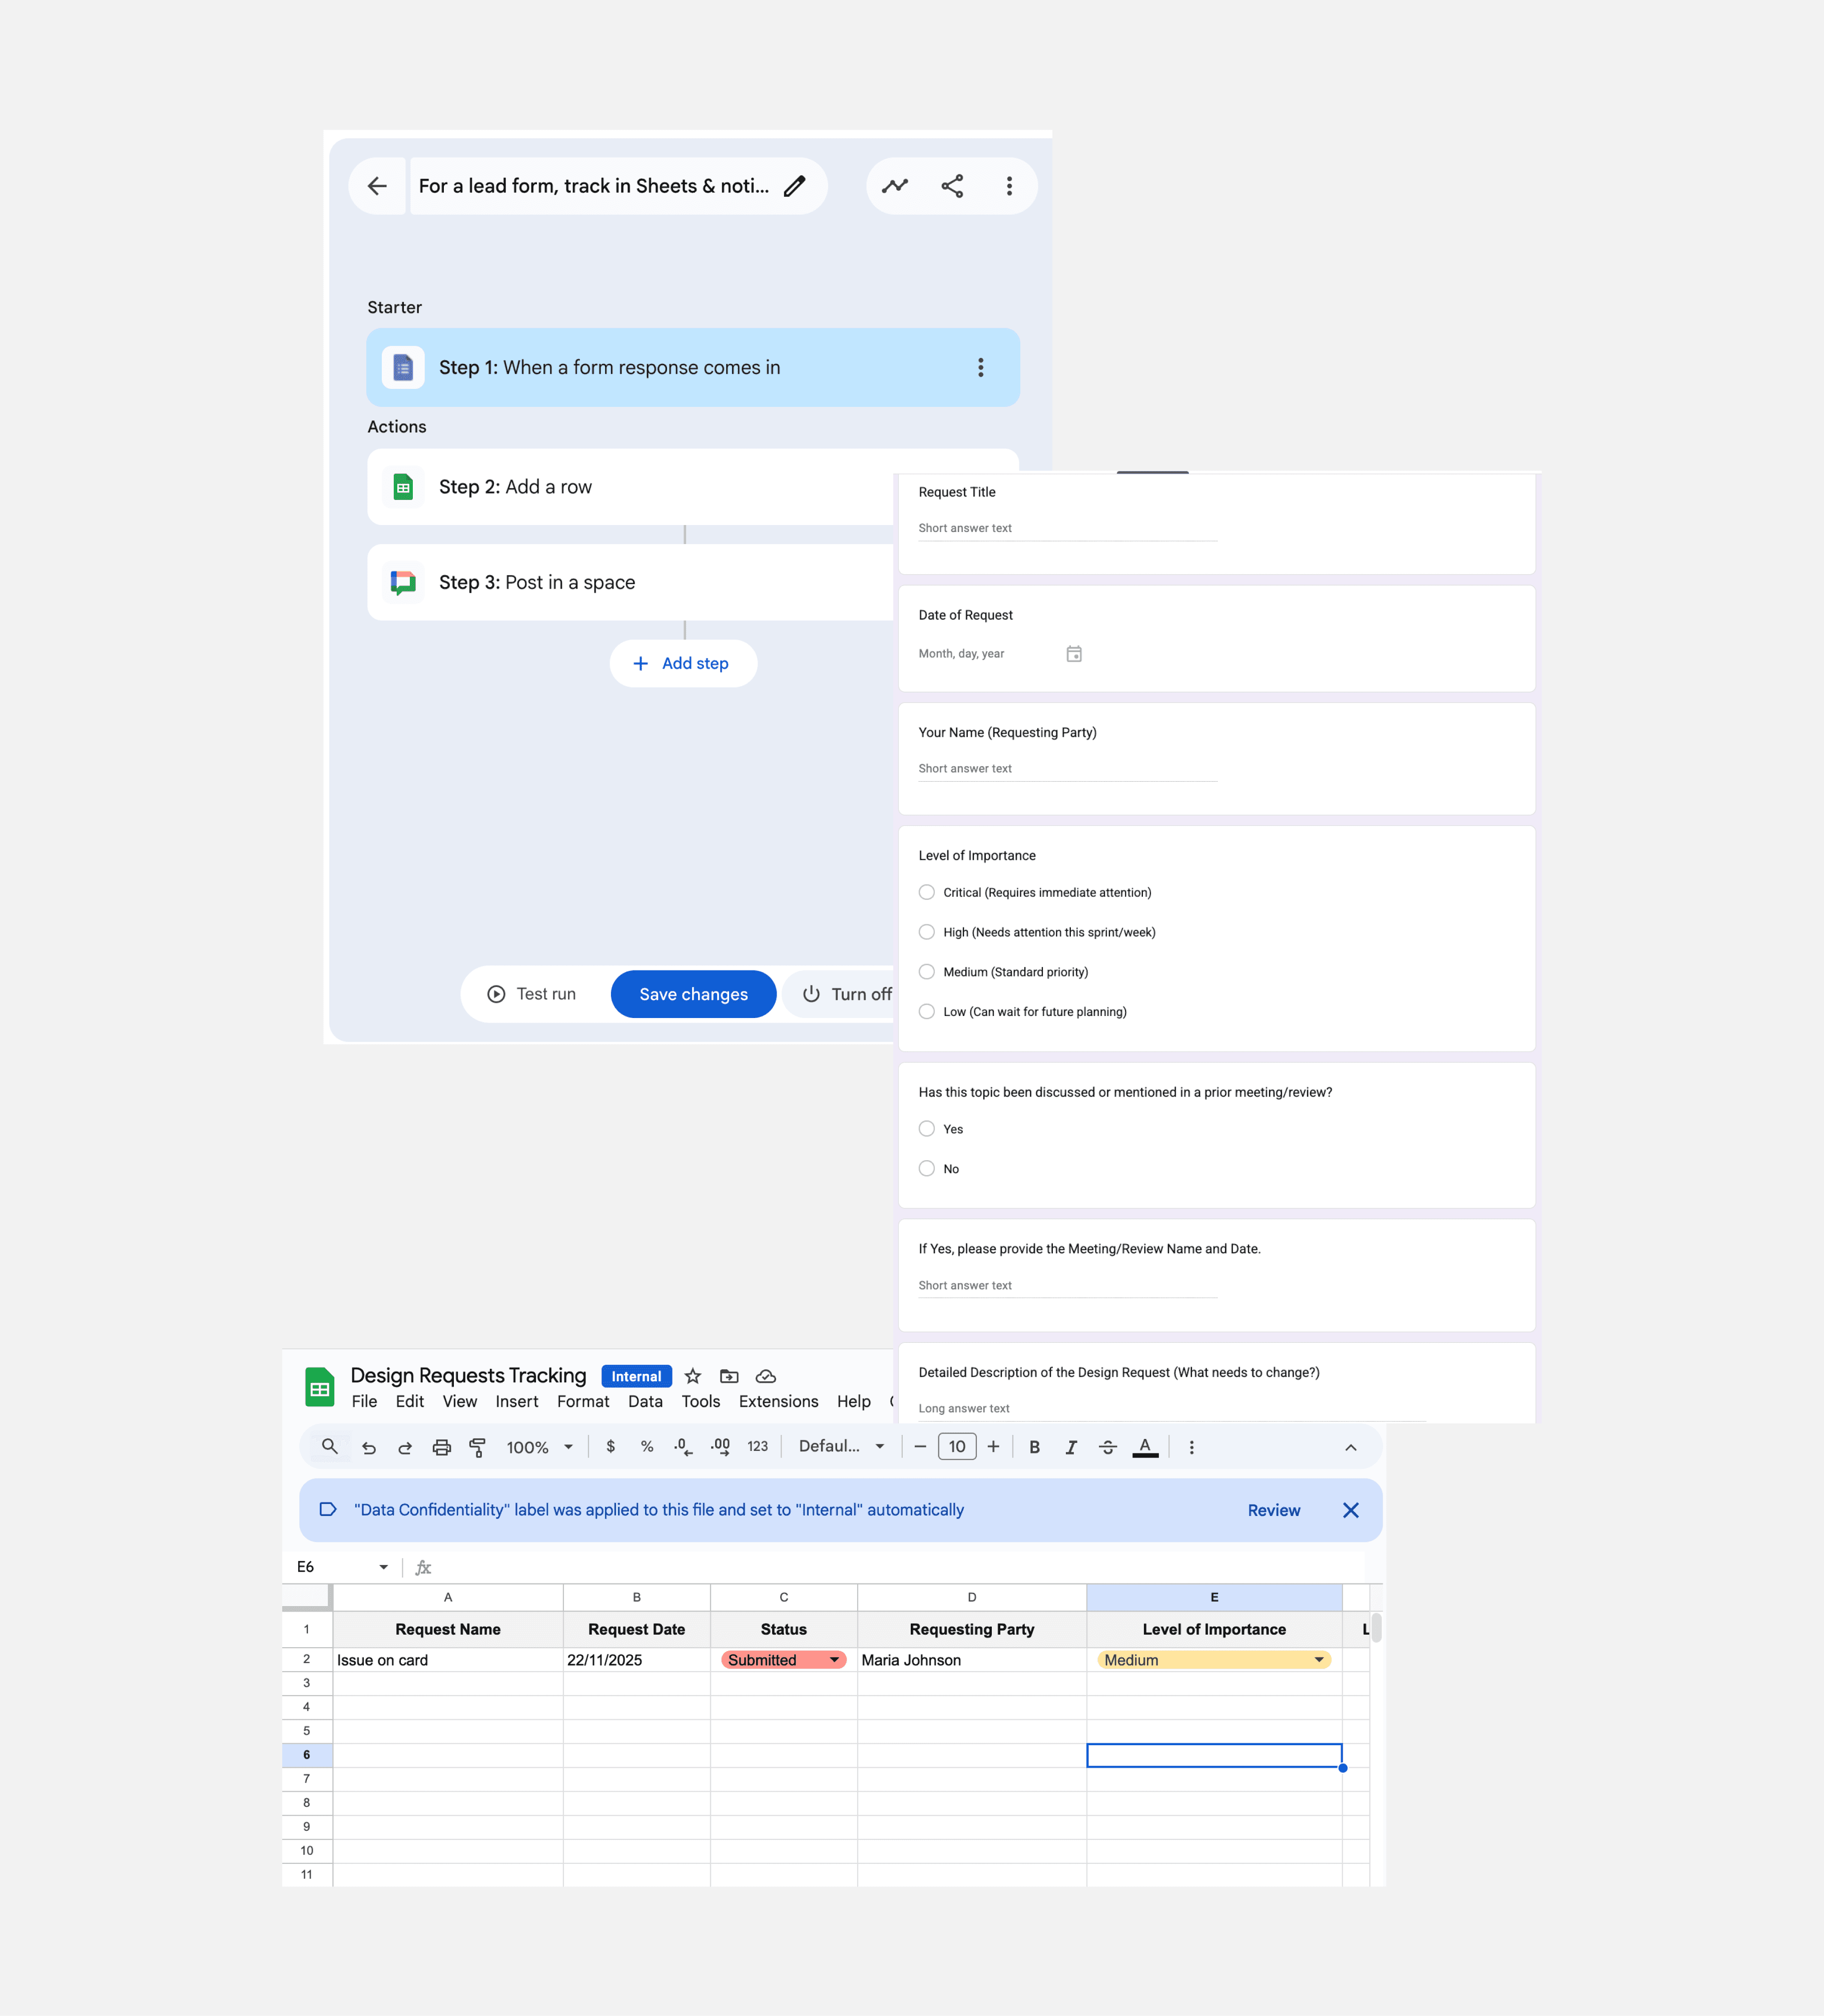Choose Critical level of importance
The width and height of the screenshot is (1824, 2016).
[x=927, y=891]
